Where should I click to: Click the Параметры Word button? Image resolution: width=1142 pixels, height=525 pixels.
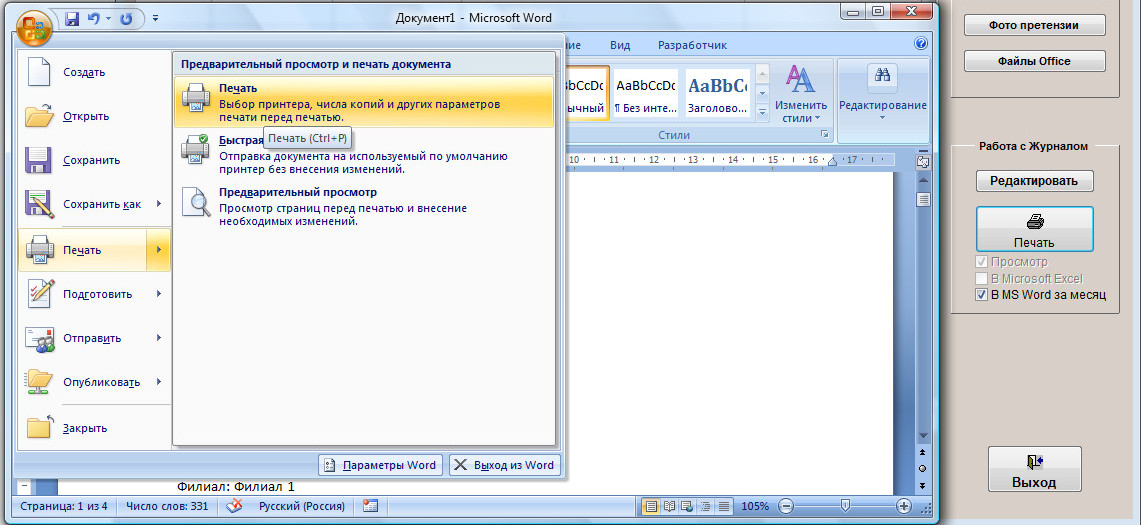click(x=380, y=465)
